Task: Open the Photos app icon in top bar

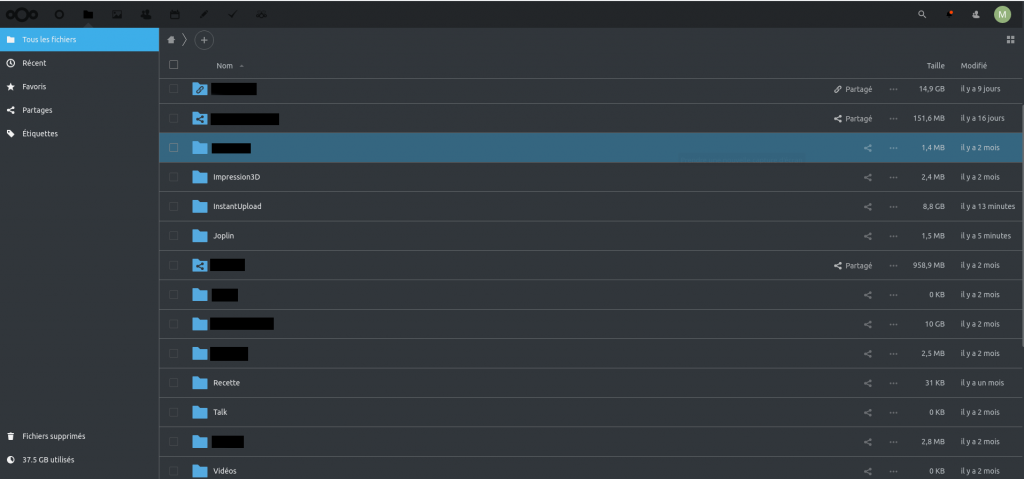Action: (117, 14)
